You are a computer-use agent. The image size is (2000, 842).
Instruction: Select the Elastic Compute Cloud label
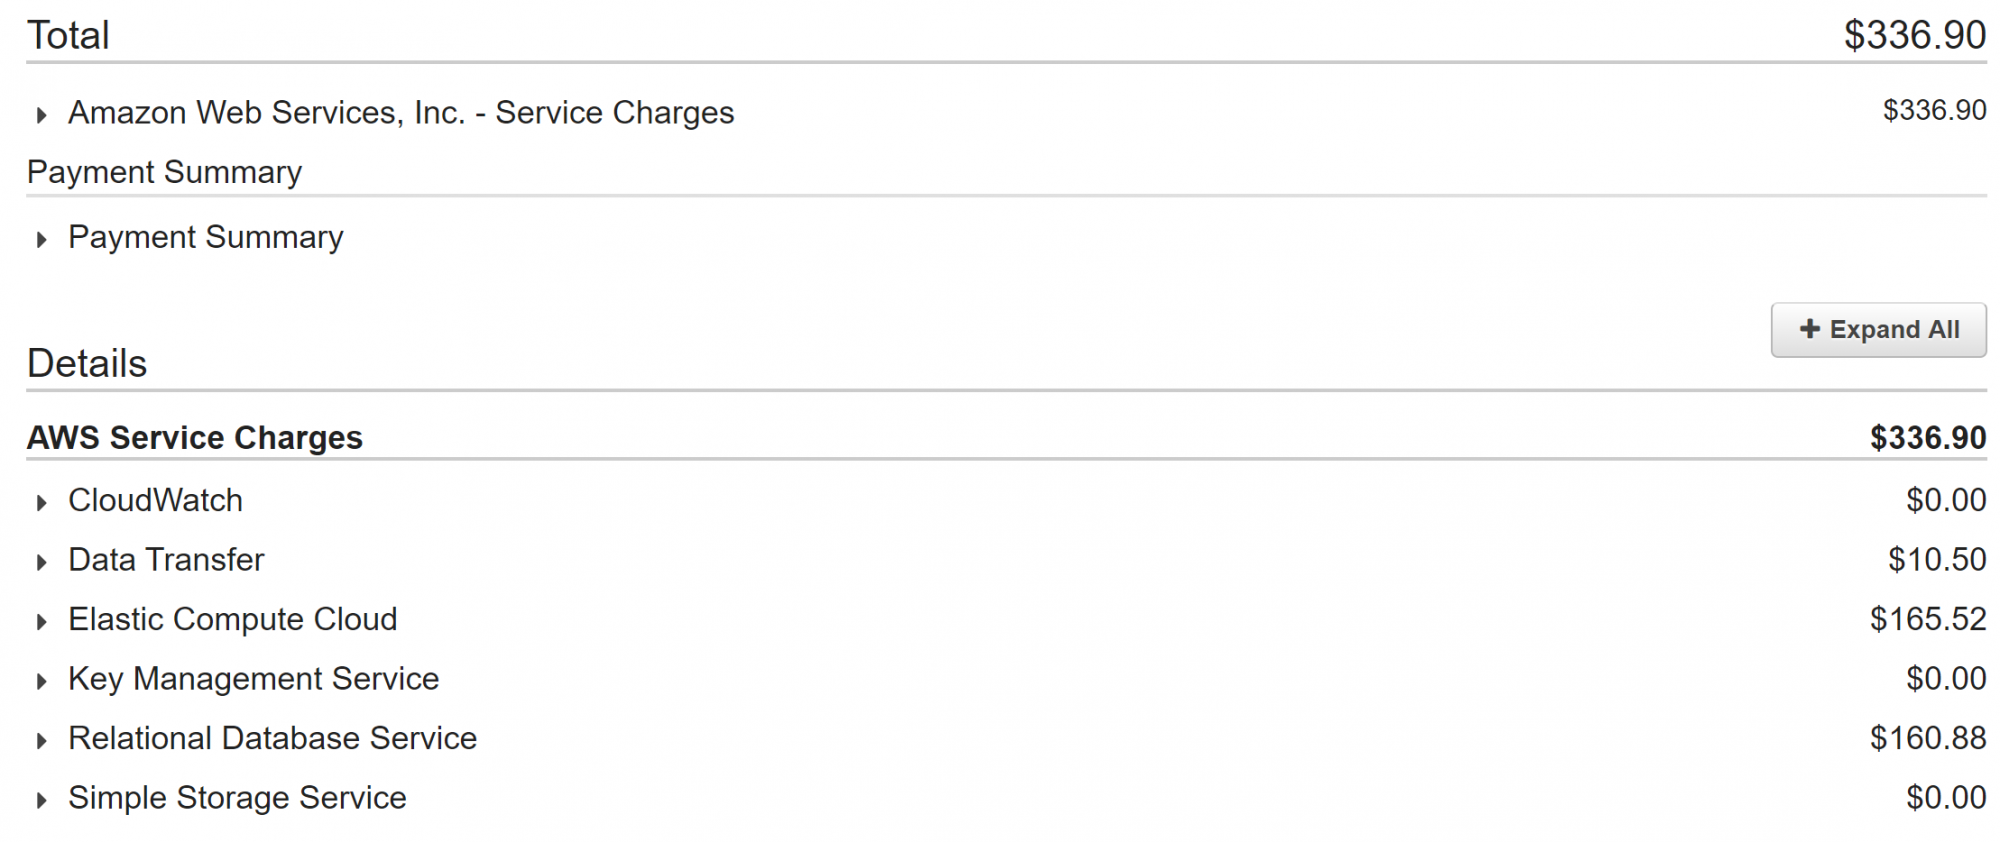[232, 619]
